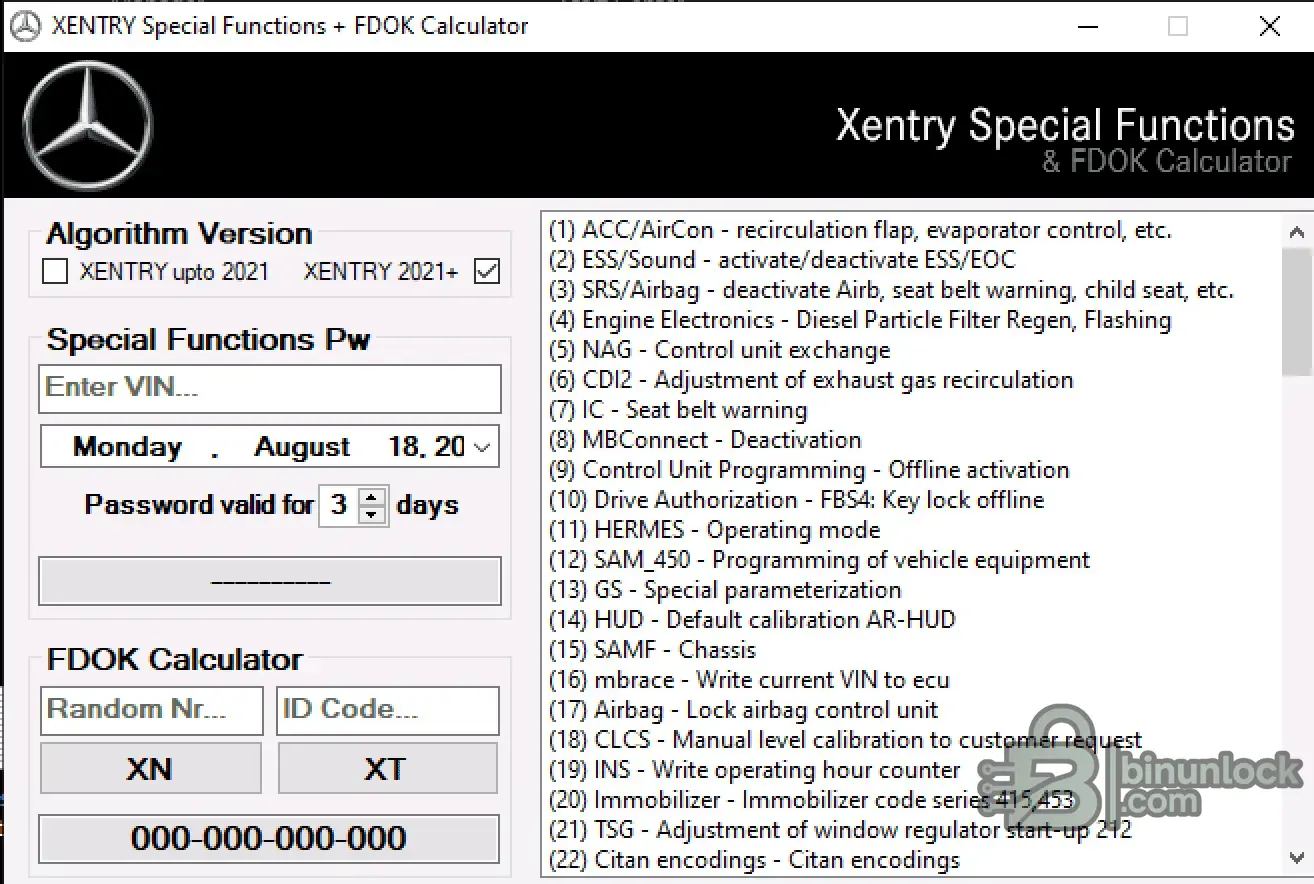
Task: Select (3) SRS/Airbag deactivate Airb entry
Action: point(891,290)
